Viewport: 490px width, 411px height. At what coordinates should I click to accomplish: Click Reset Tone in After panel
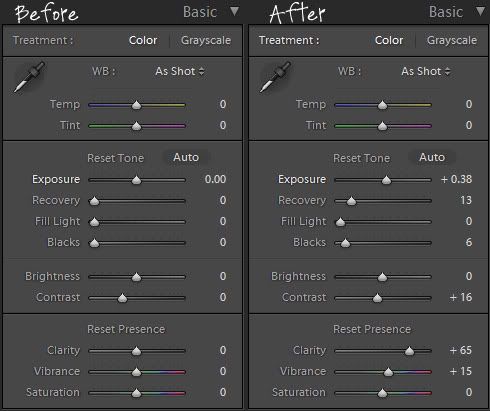361,158
